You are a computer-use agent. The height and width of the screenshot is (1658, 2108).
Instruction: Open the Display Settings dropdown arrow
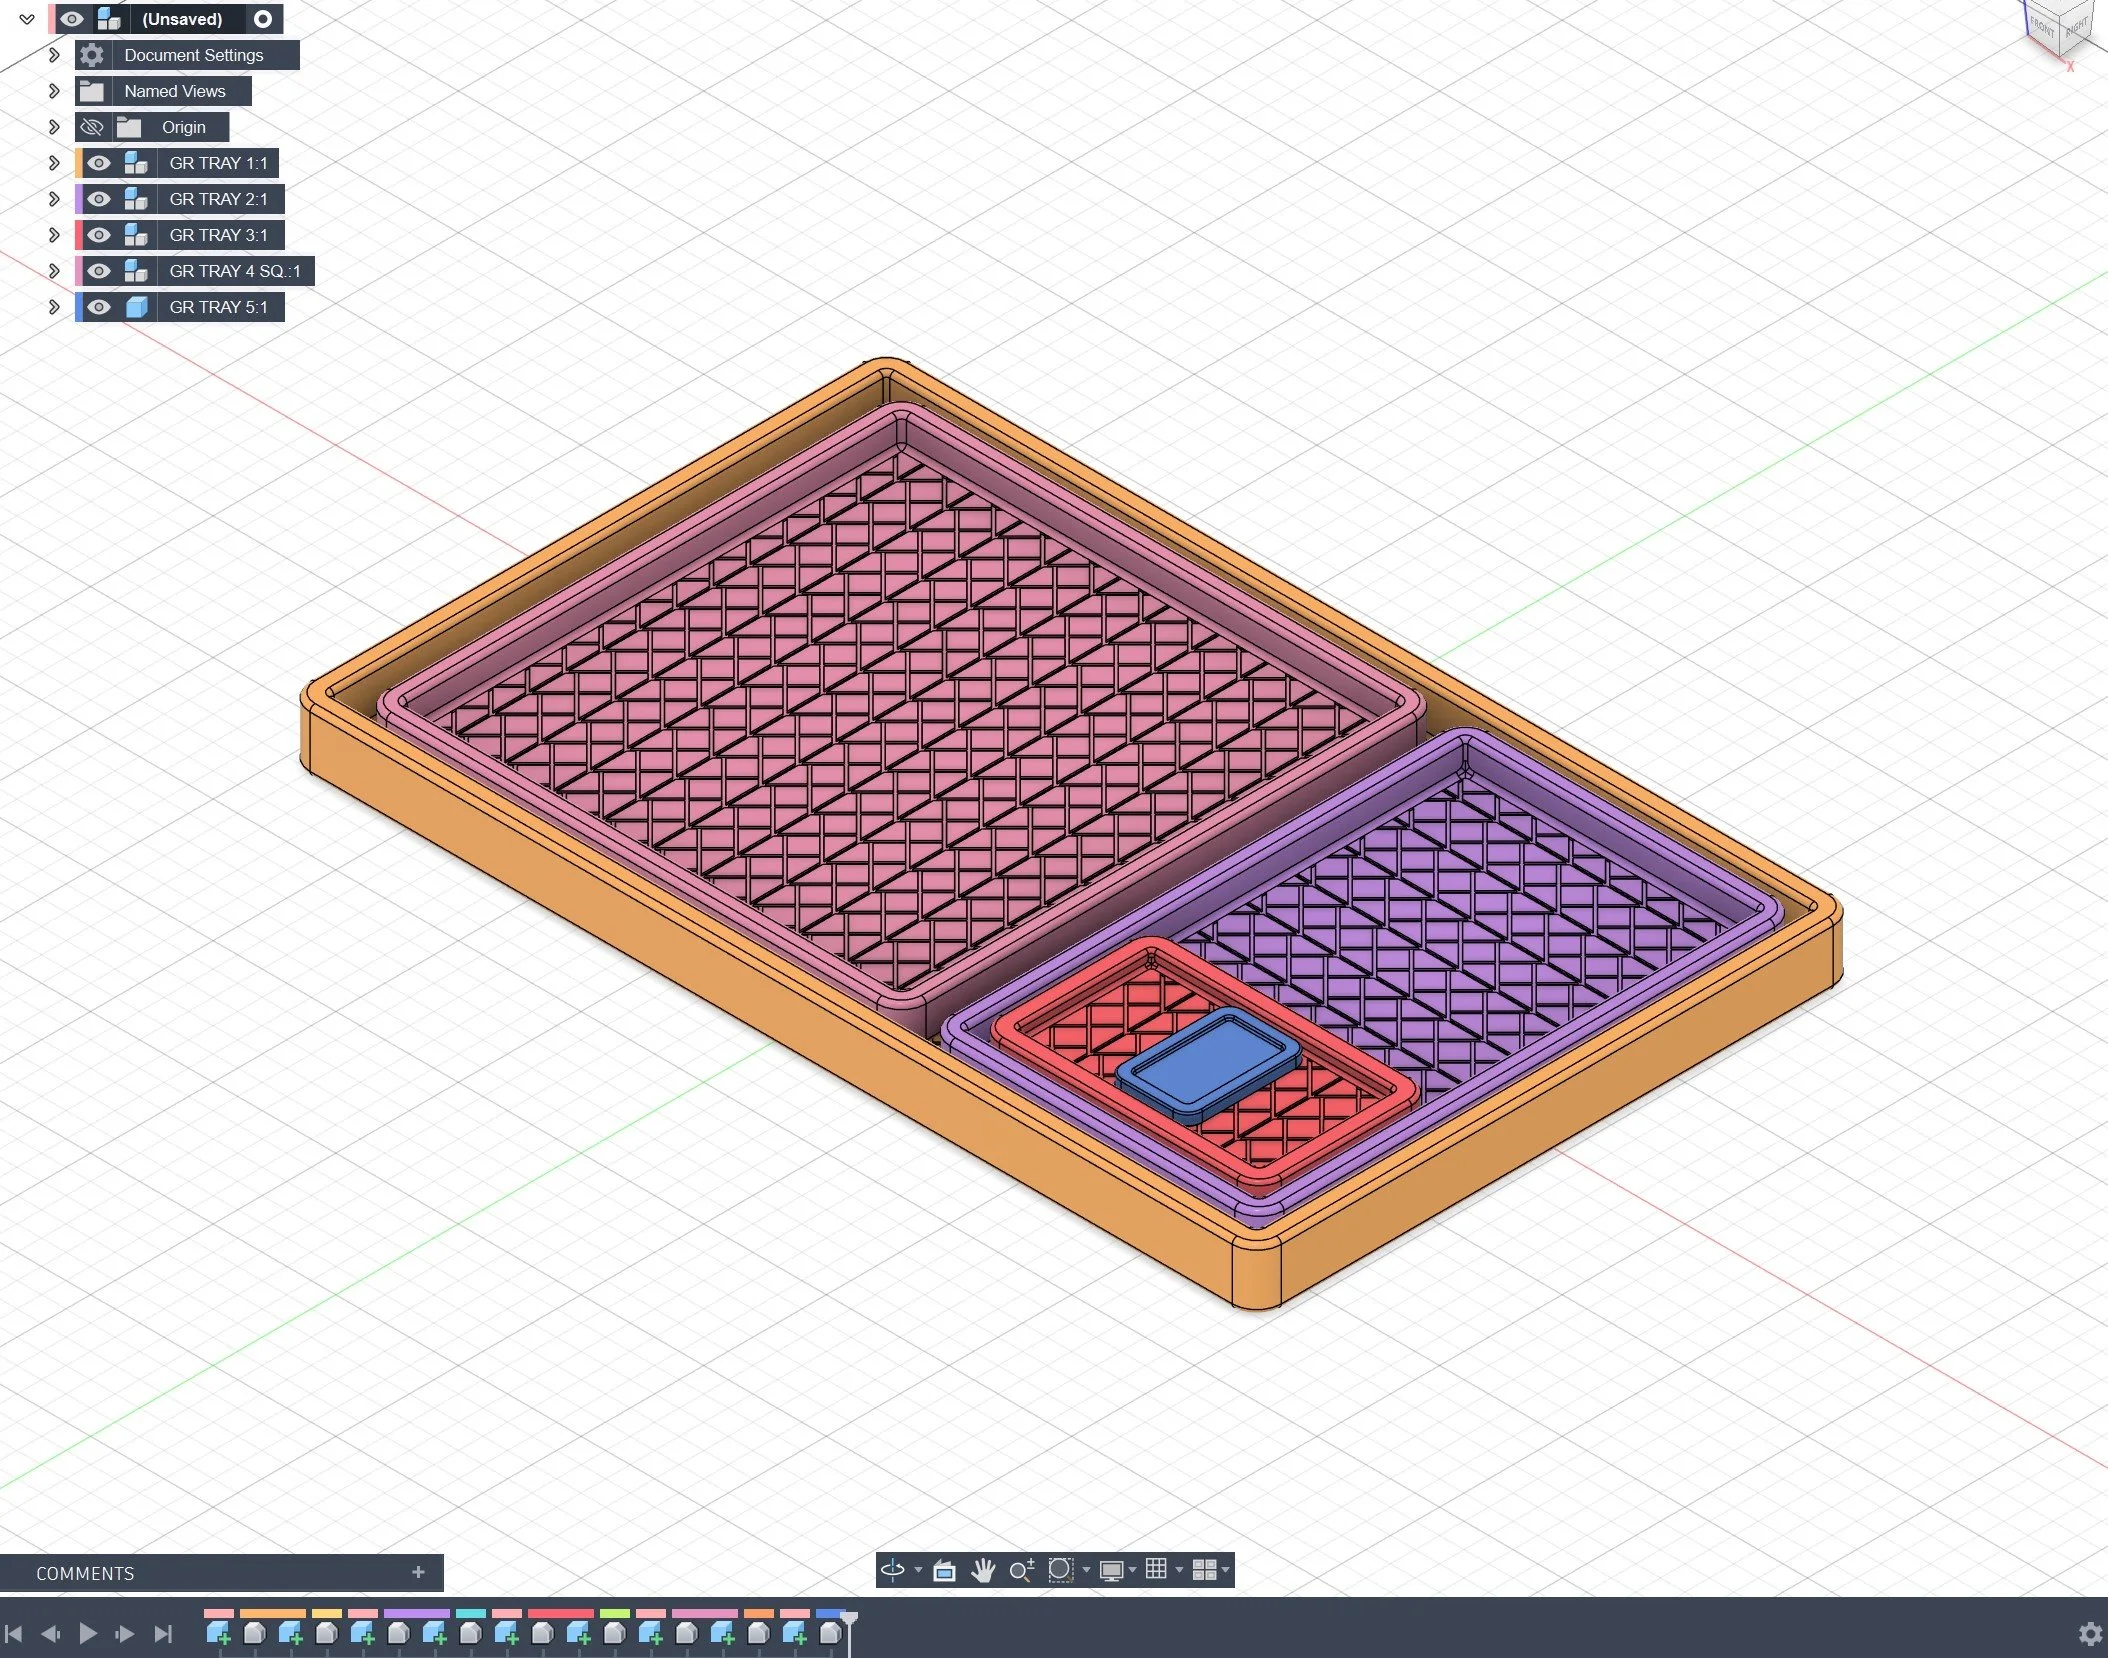(x=1133, y=1571)
